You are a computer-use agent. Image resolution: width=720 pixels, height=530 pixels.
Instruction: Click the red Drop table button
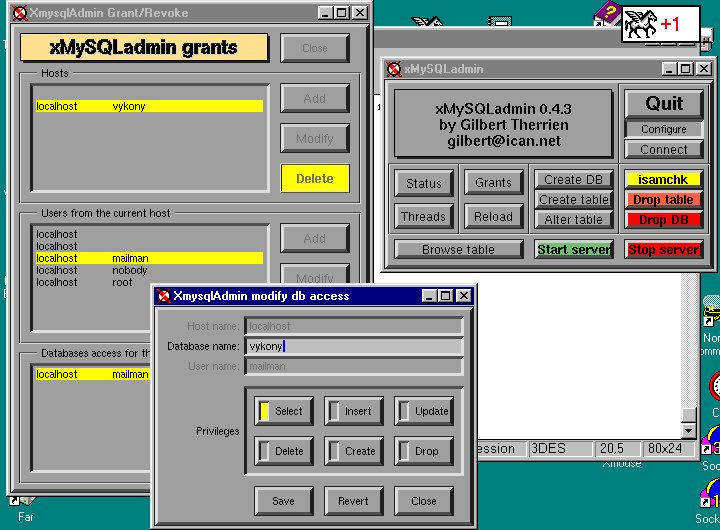pos(664,199)
